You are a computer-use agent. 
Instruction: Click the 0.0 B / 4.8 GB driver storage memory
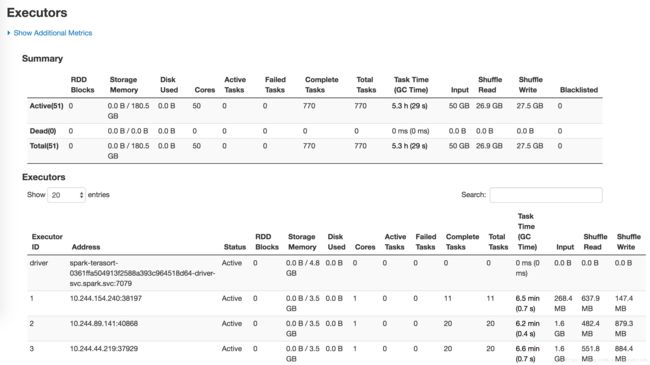point(303,268)
